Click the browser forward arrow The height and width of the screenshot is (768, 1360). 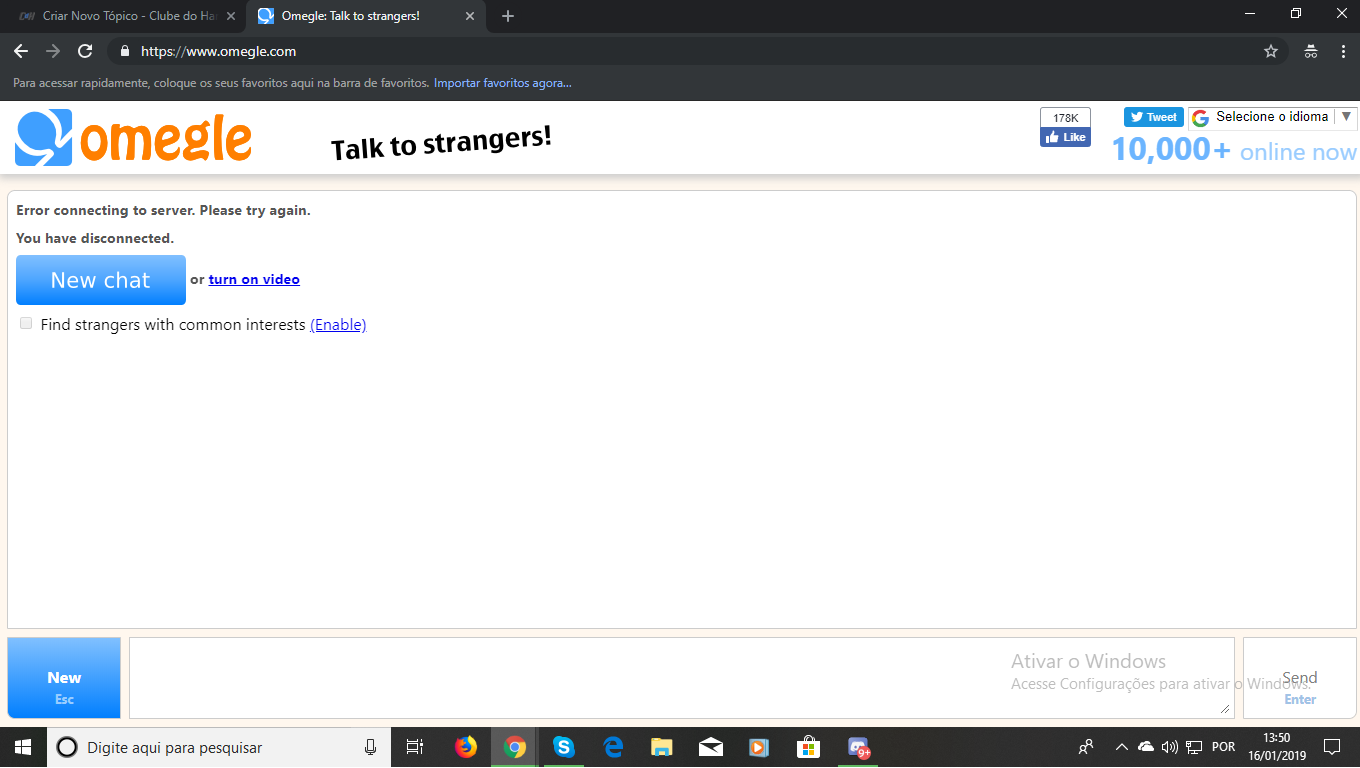point(53,51)
